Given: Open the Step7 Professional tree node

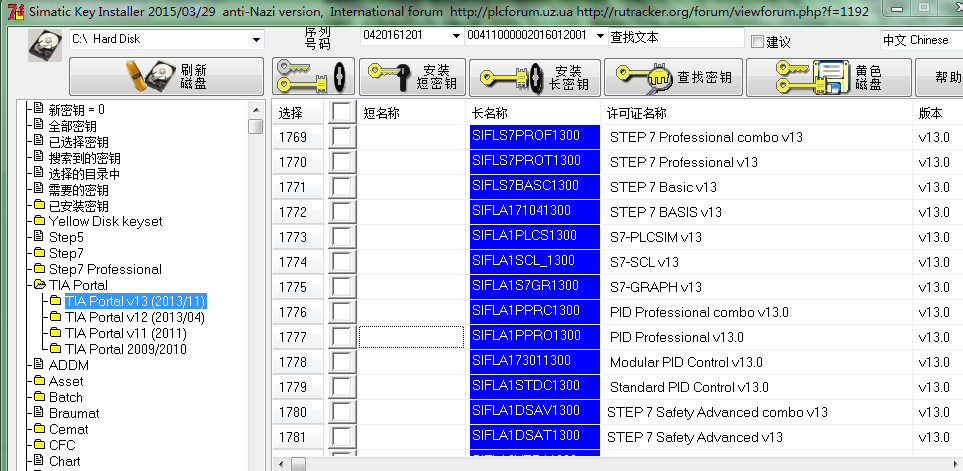Looking at the screenshot, I should (105, 269).
